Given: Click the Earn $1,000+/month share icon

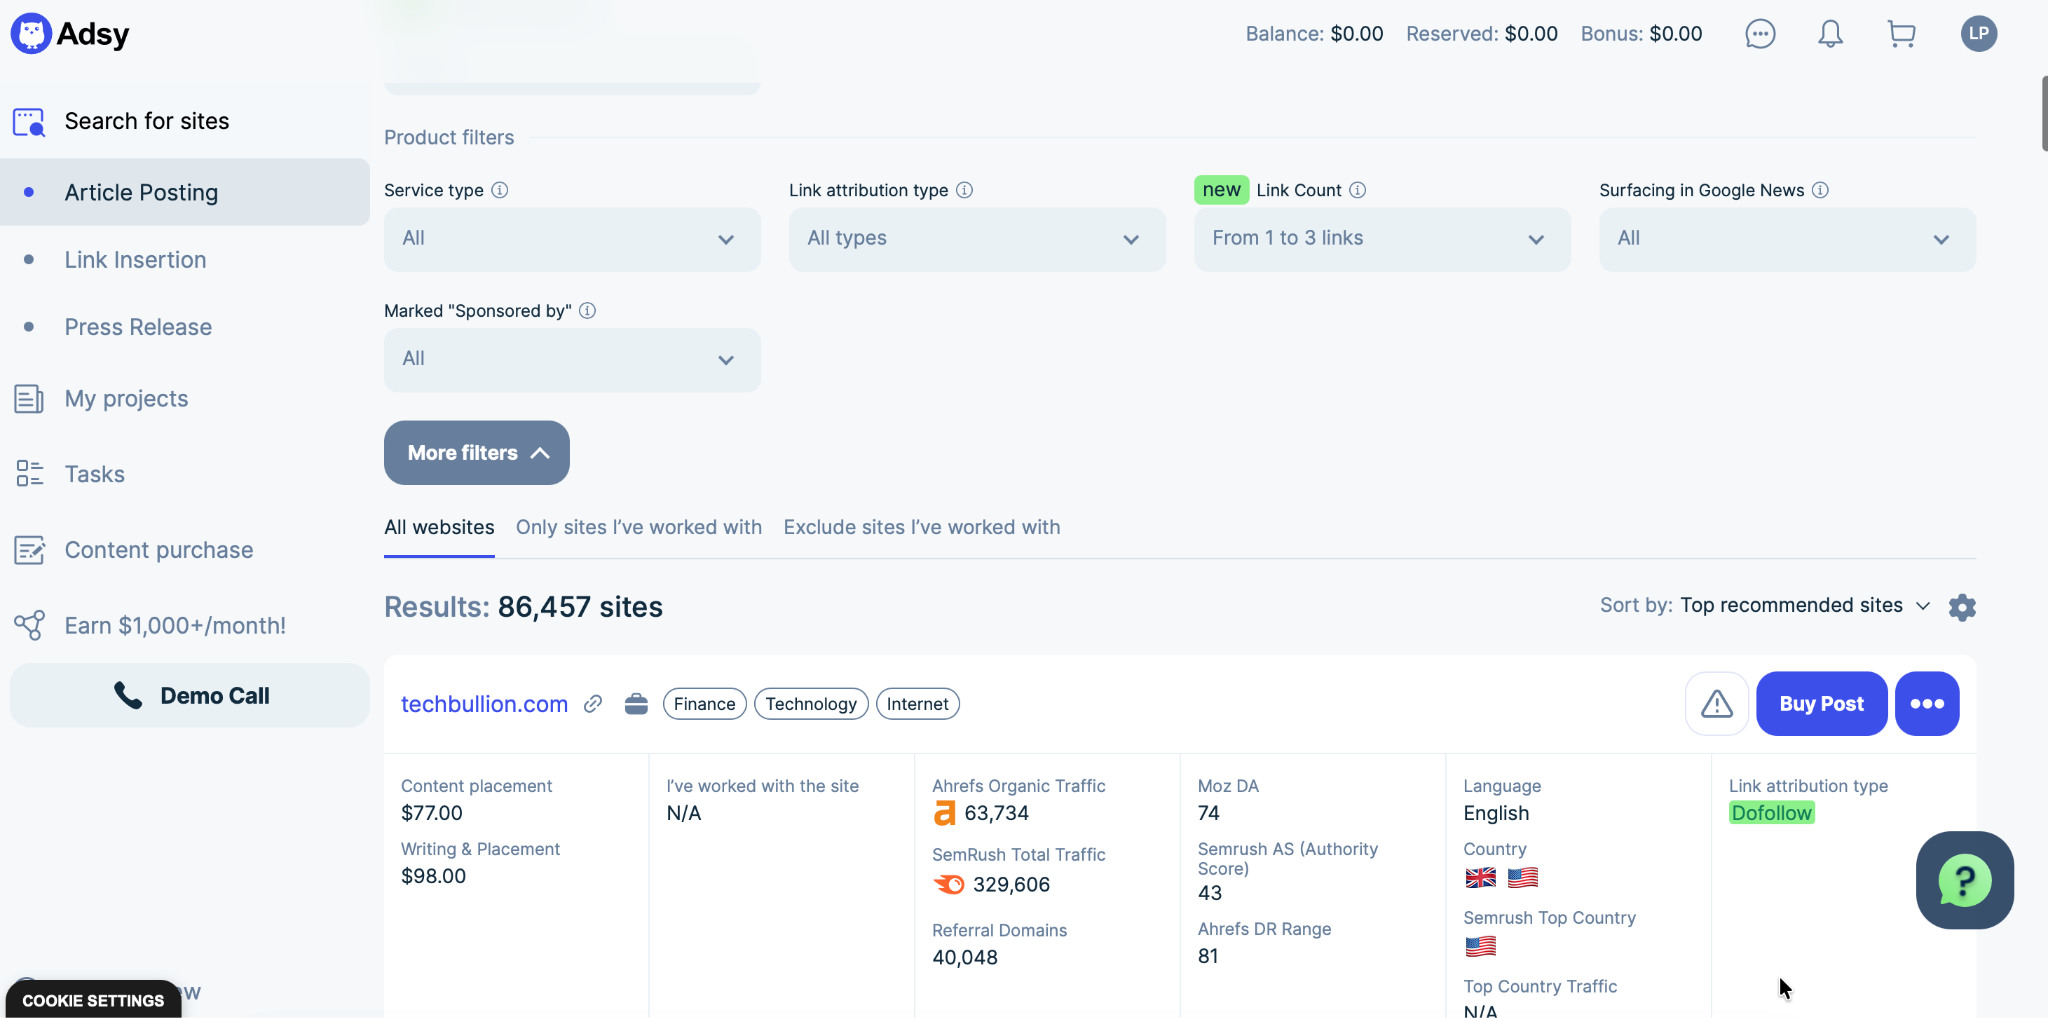Looking at the screenshot, I should pos(29,625).
